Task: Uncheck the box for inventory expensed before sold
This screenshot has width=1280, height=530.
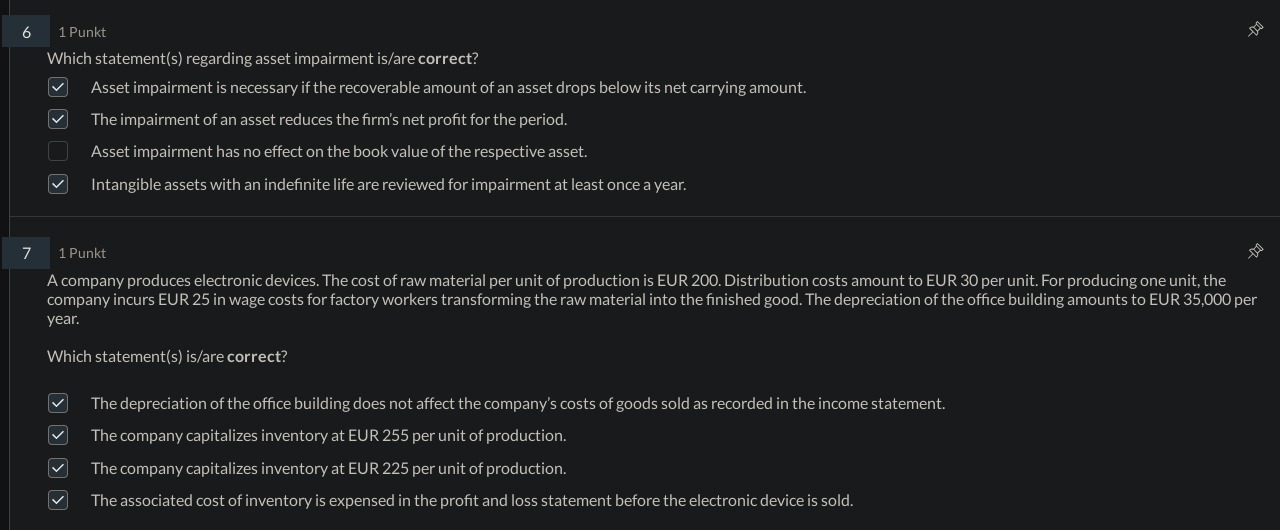Action: tap(58, 500)
